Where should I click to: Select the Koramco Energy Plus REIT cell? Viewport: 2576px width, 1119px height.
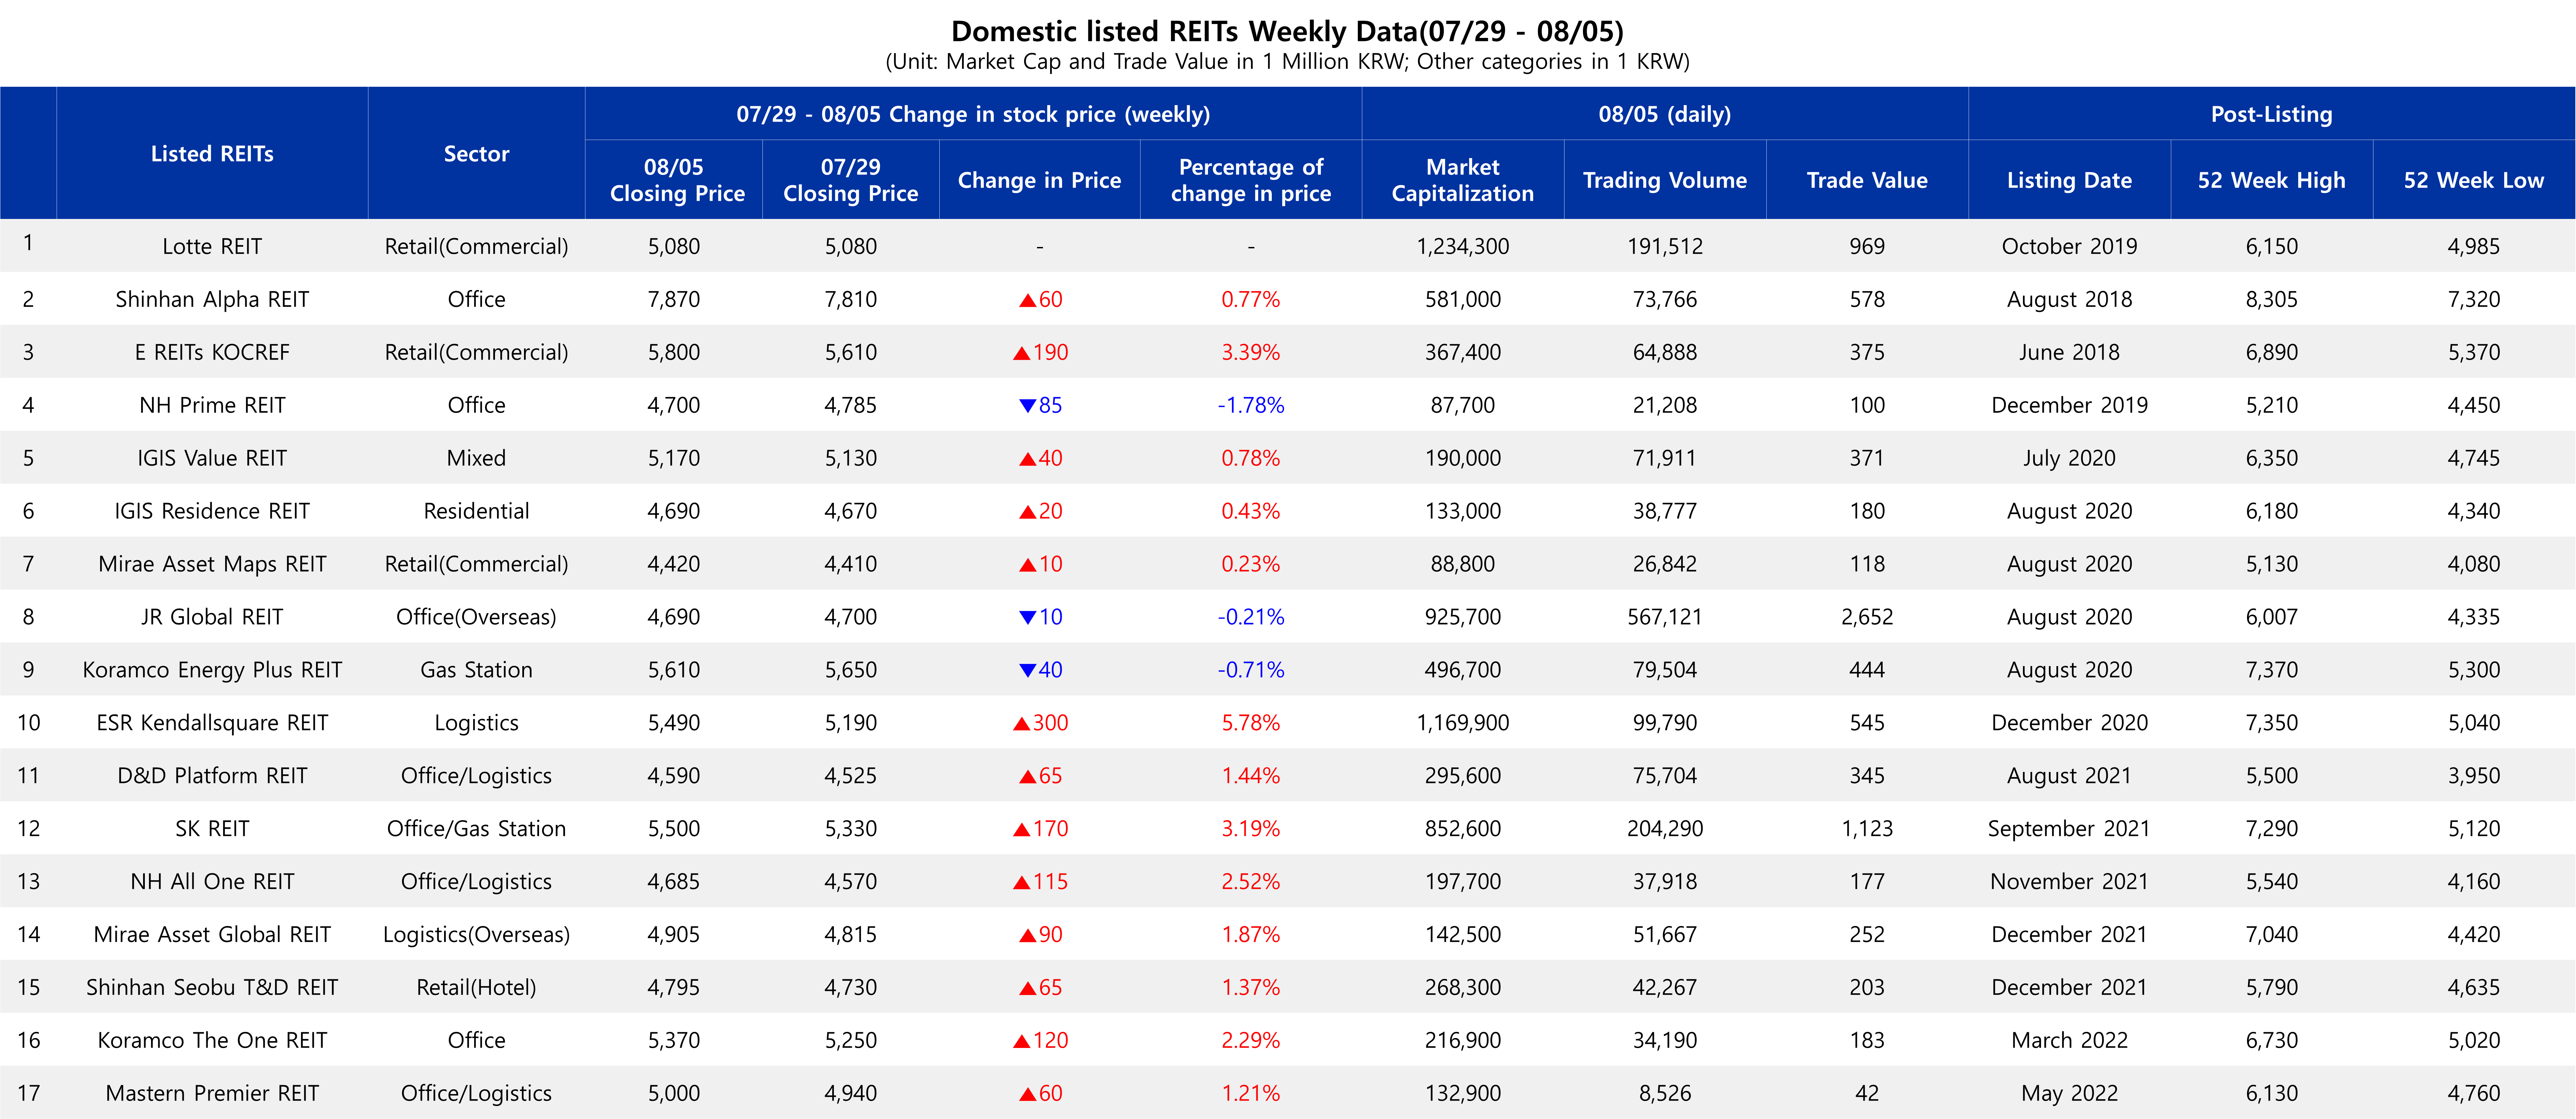tap(212, 670)
